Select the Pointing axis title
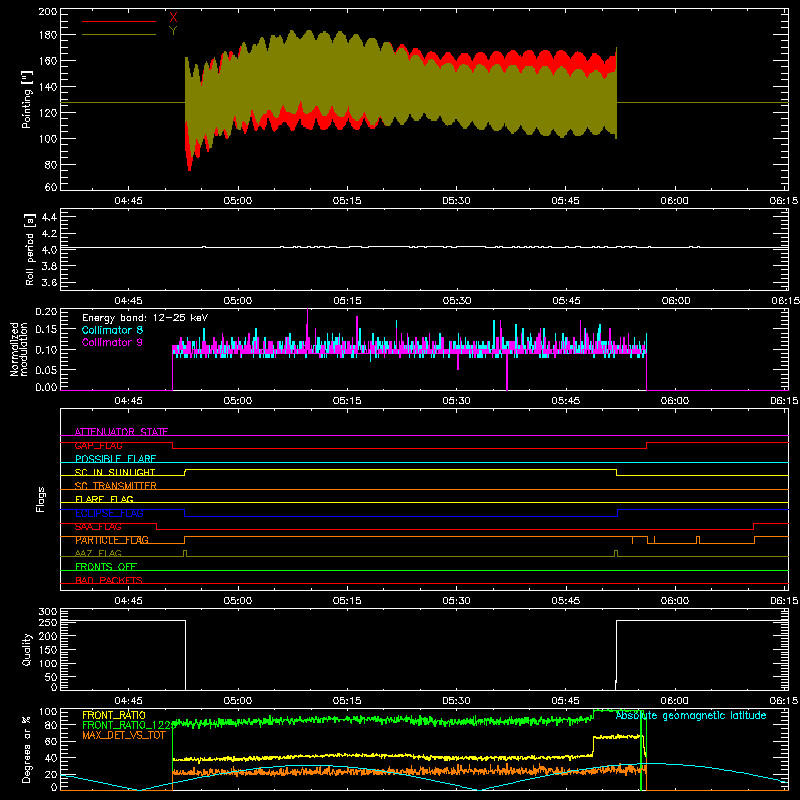The height and width of the screenshot is (800, 800). 27,99
